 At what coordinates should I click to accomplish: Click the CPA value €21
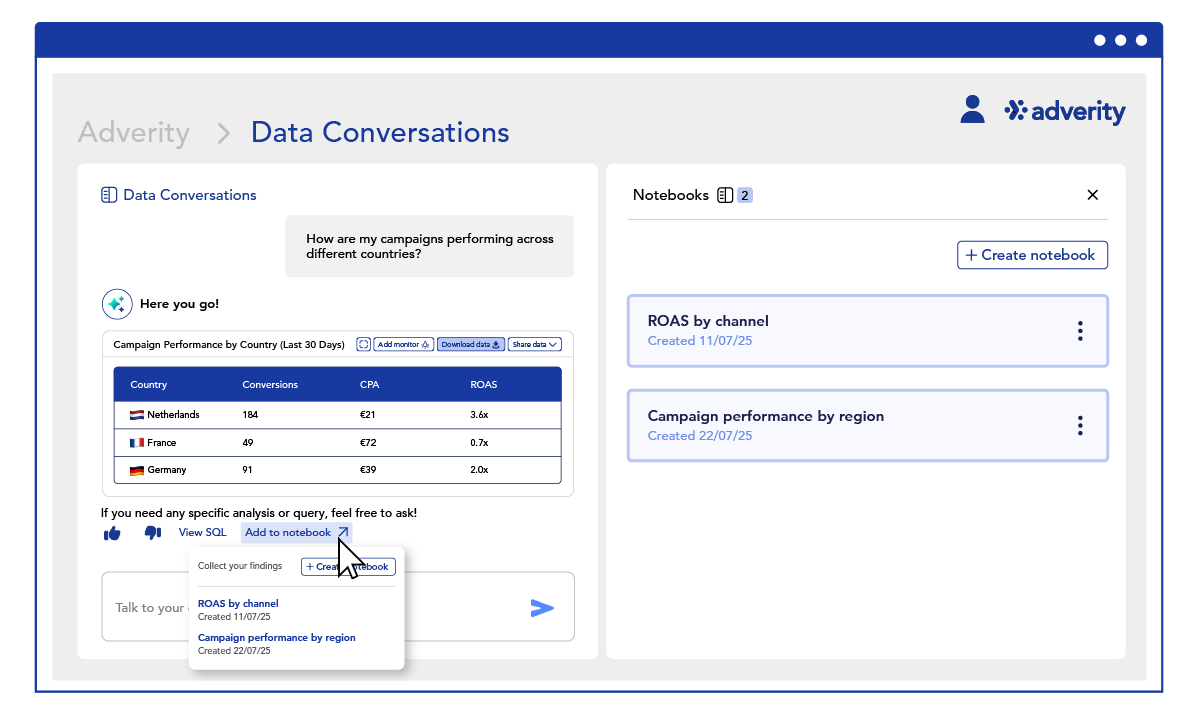367,415
